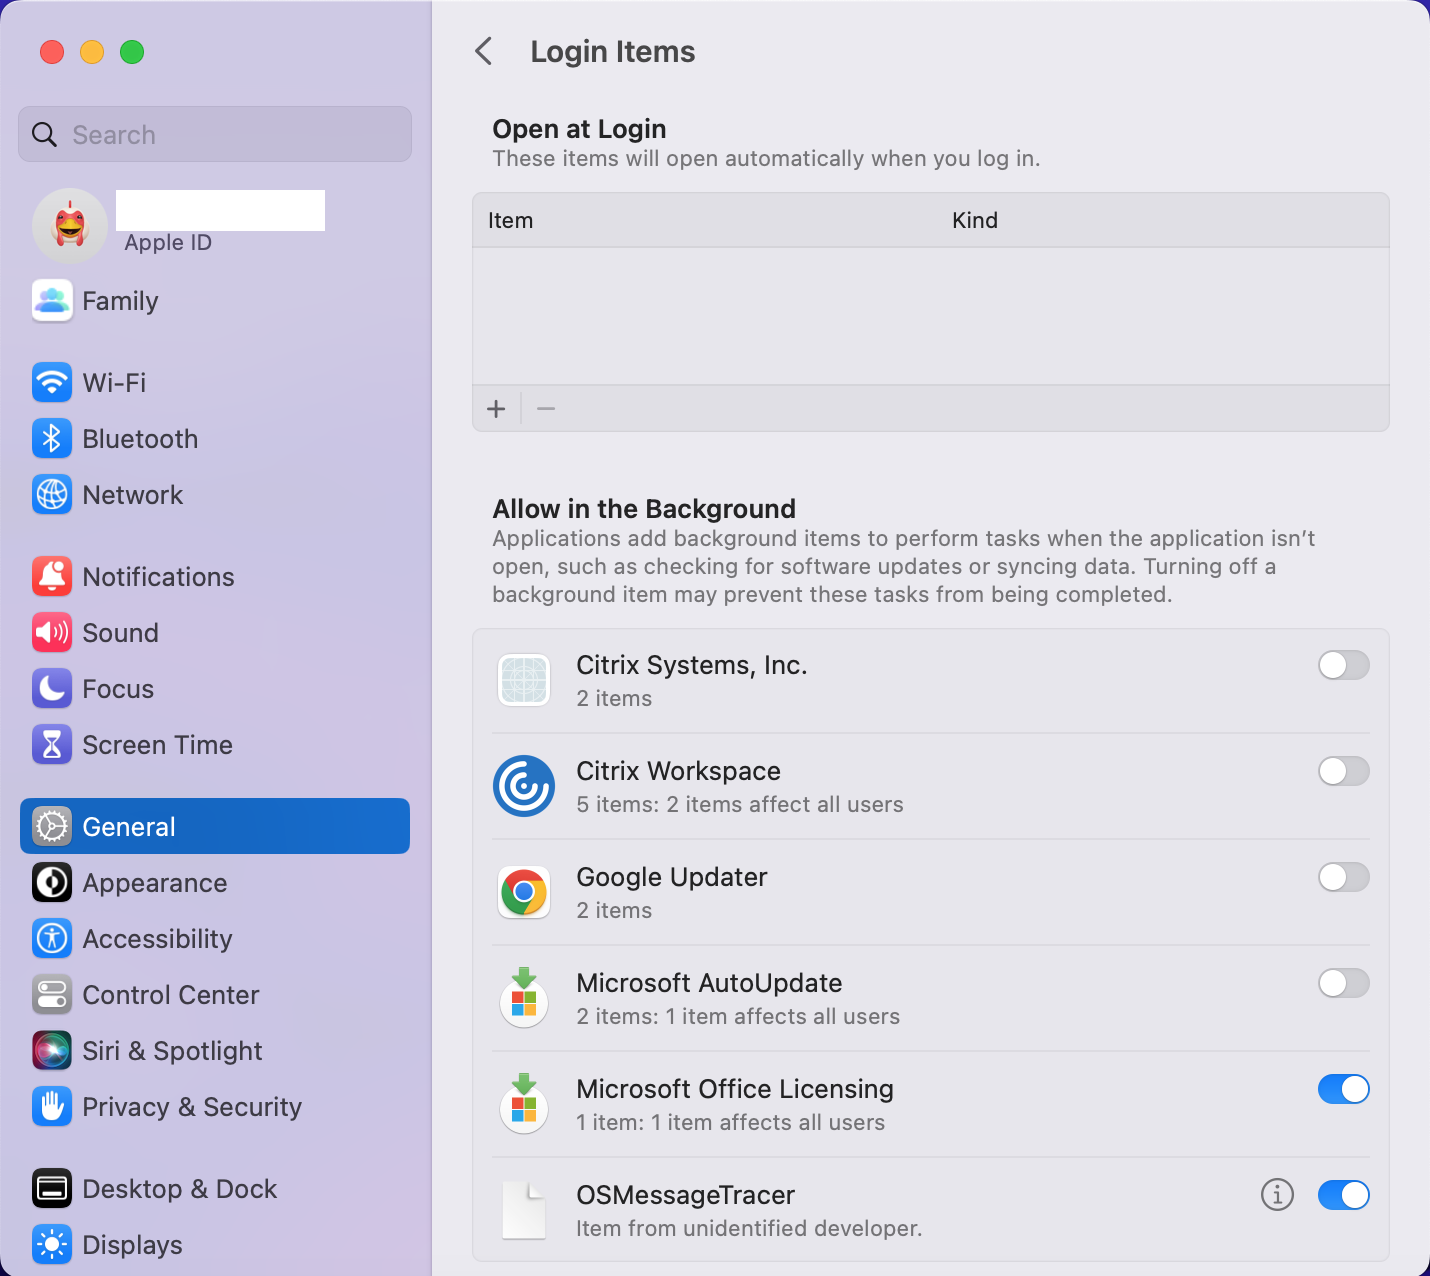Viewport: 1430px width, 1276px height.
Task: Select Wi-Fi label in the sidebar
Action: [x=114, y=383]
